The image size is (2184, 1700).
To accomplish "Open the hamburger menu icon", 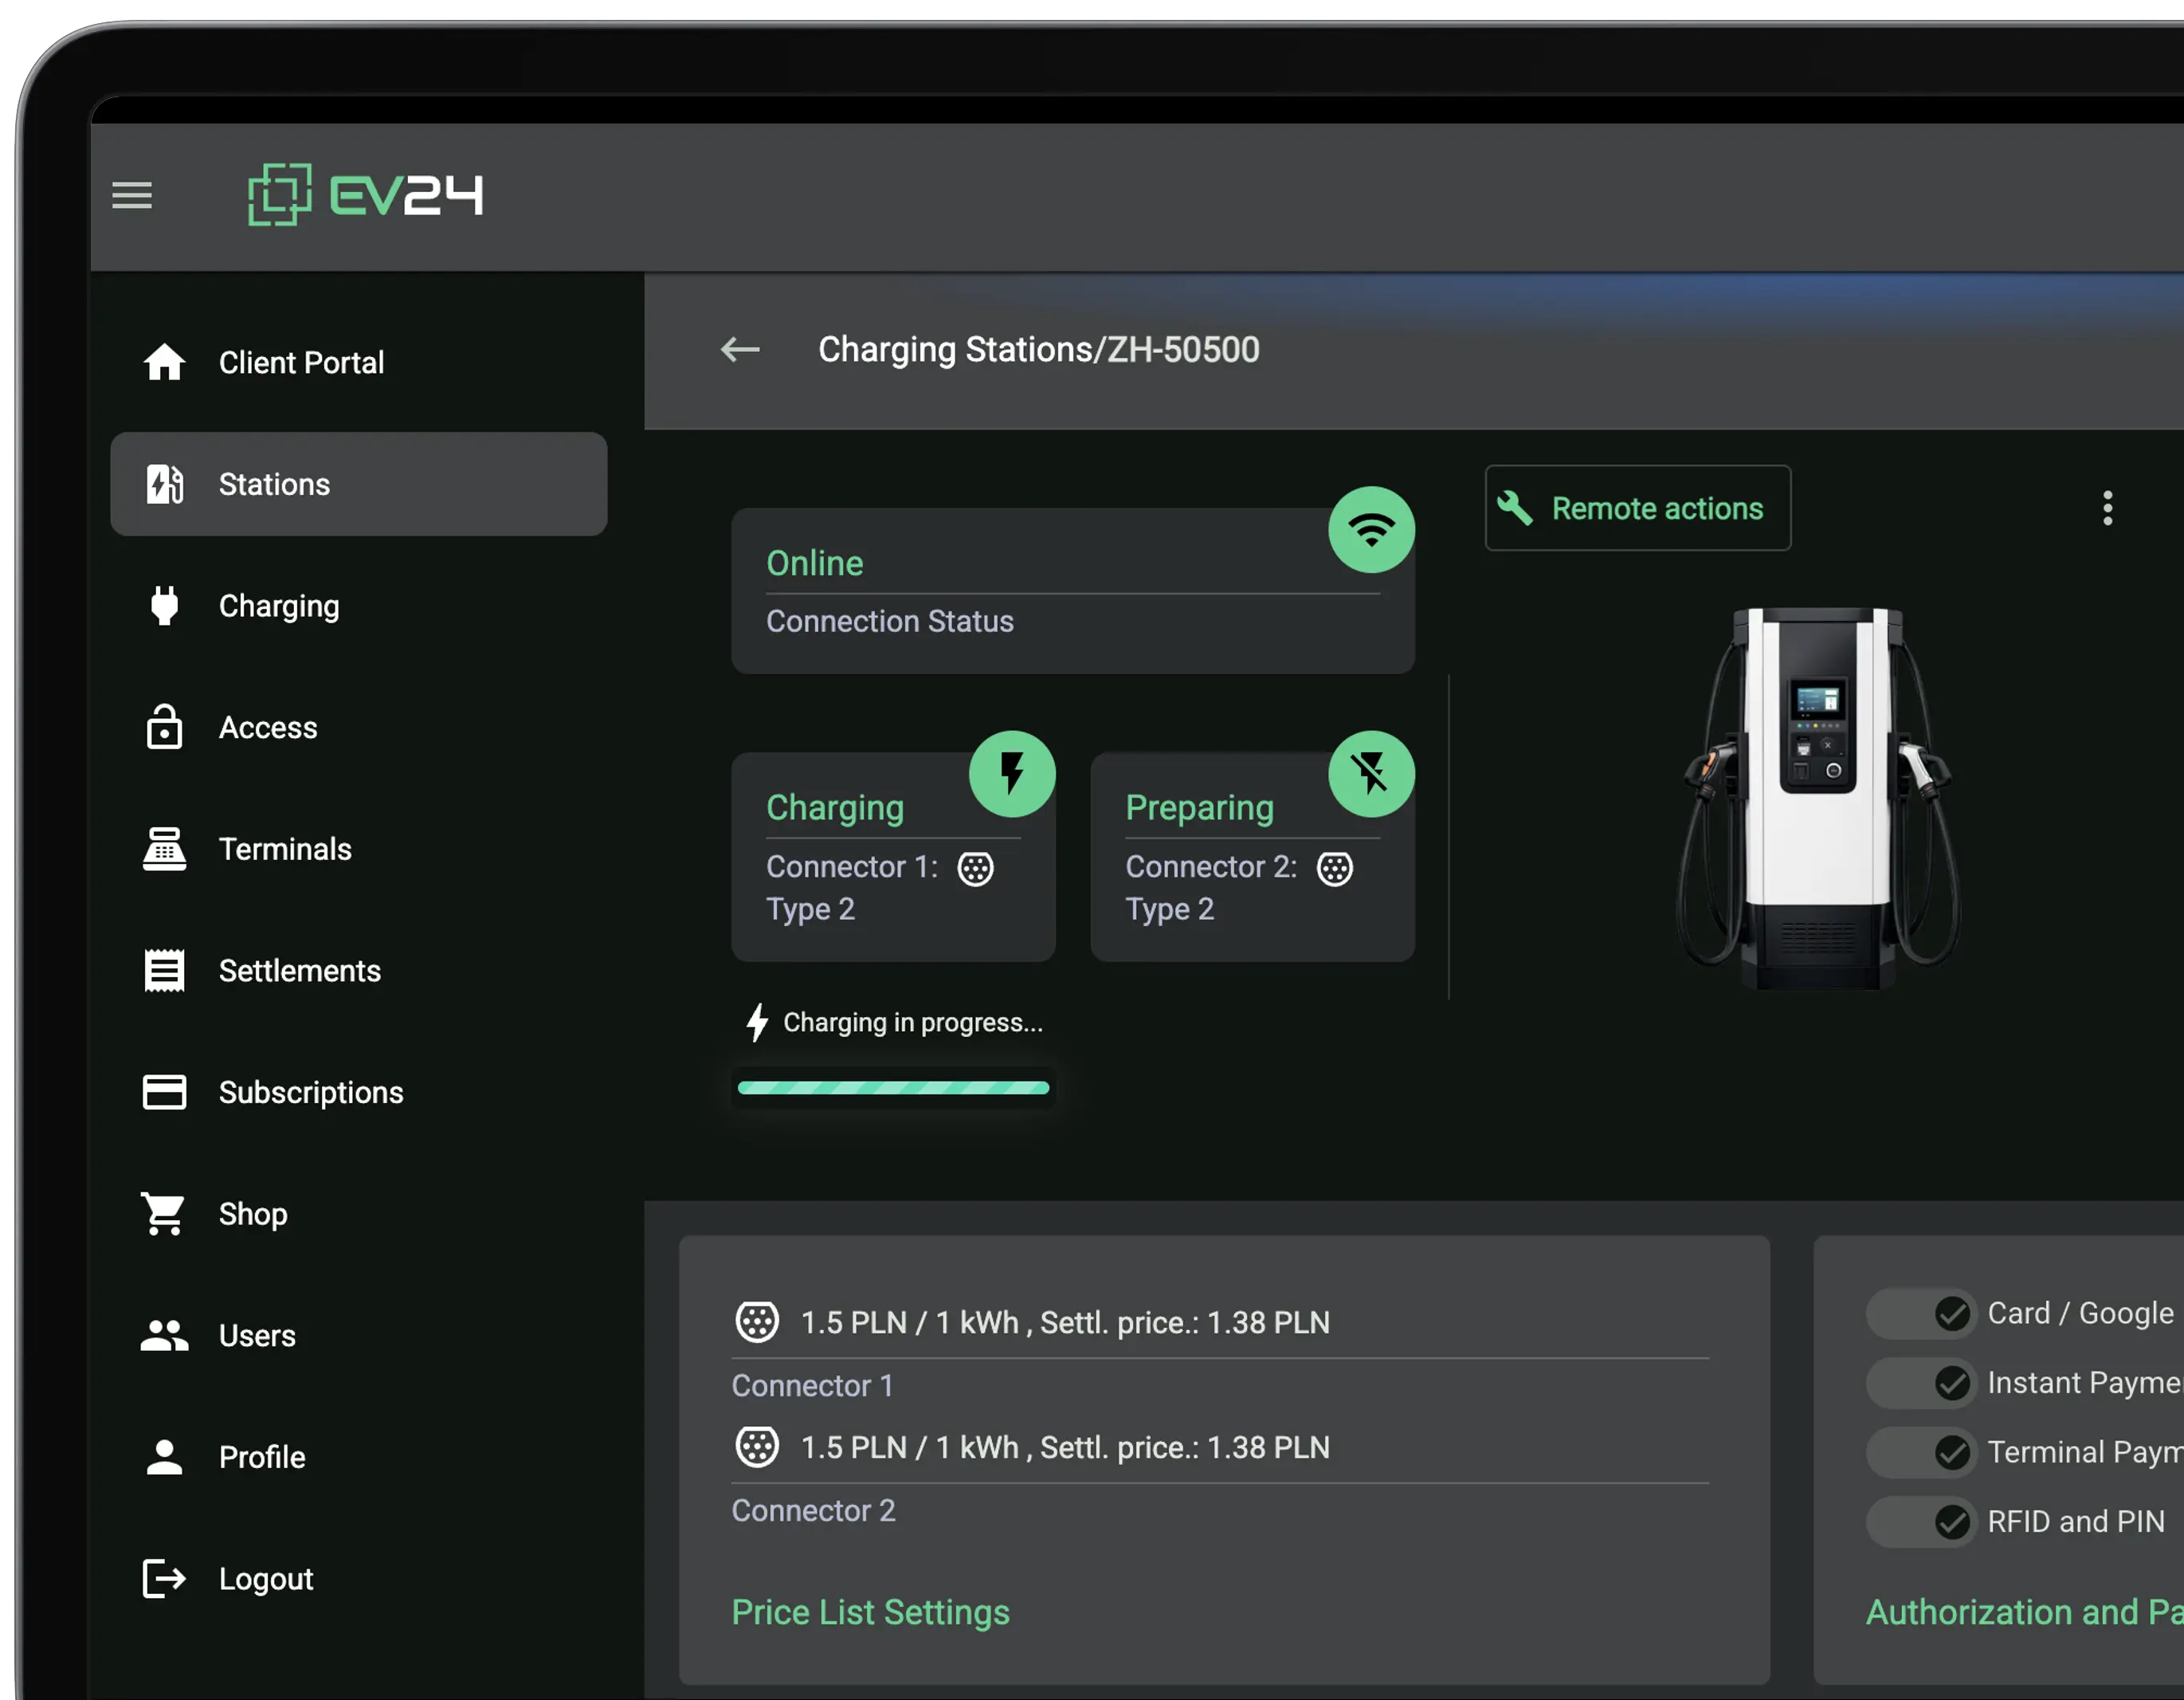I will 132,195.
